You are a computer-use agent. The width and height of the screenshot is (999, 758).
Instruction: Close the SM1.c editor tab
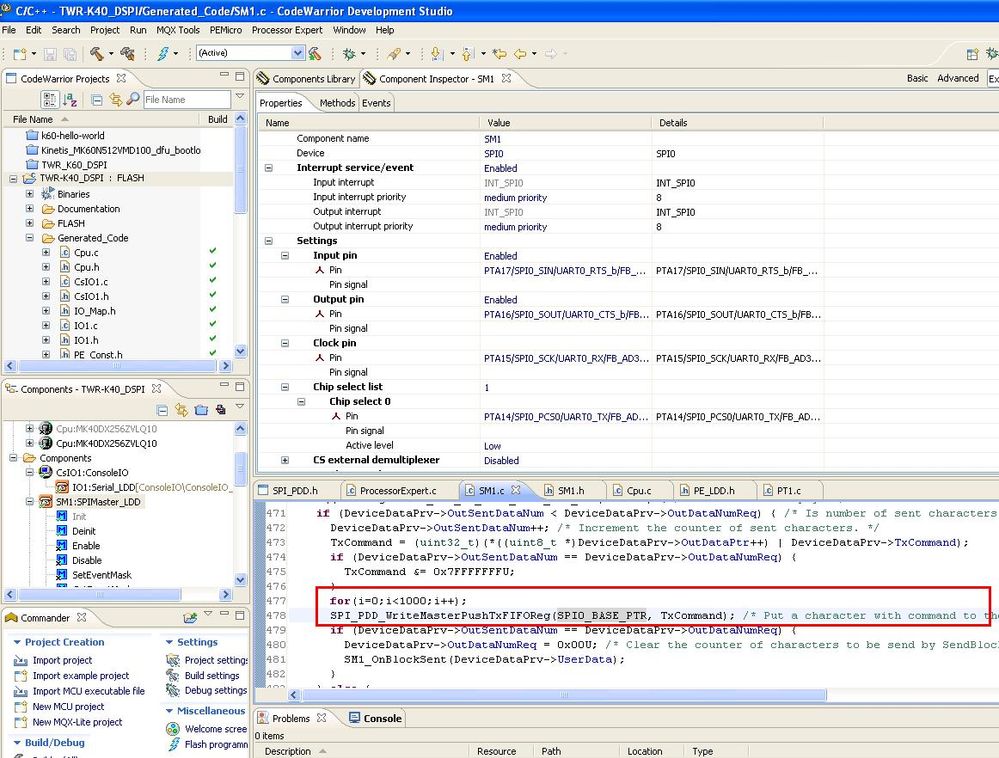click(515, 490)
